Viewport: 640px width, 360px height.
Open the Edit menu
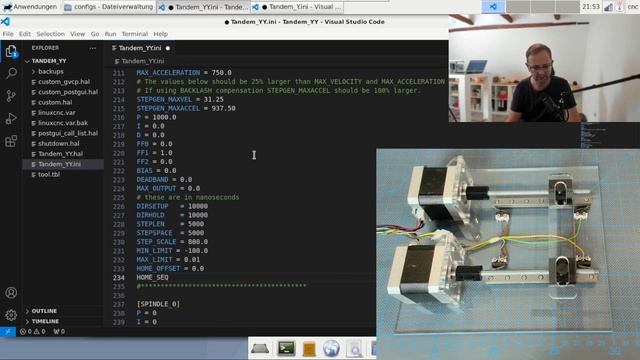pyautogui.click(x=25, y=34)
